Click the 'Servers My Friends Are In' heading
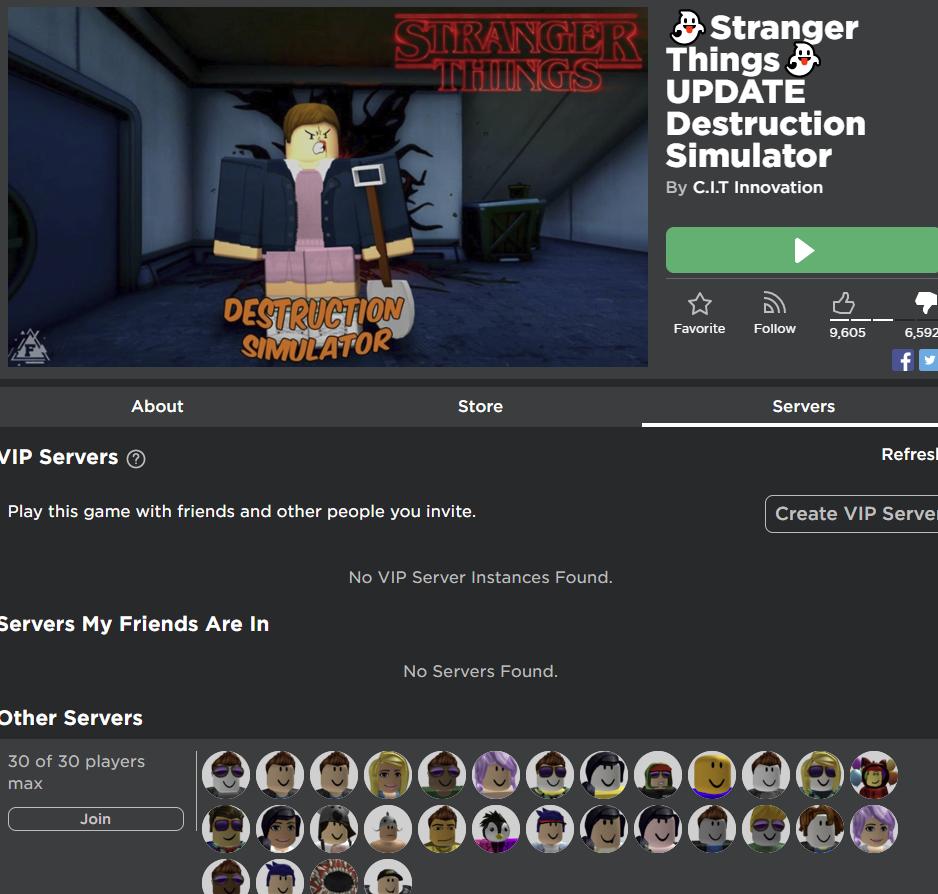938x894 pixels. pyautogui.click(x=134, y=624)
